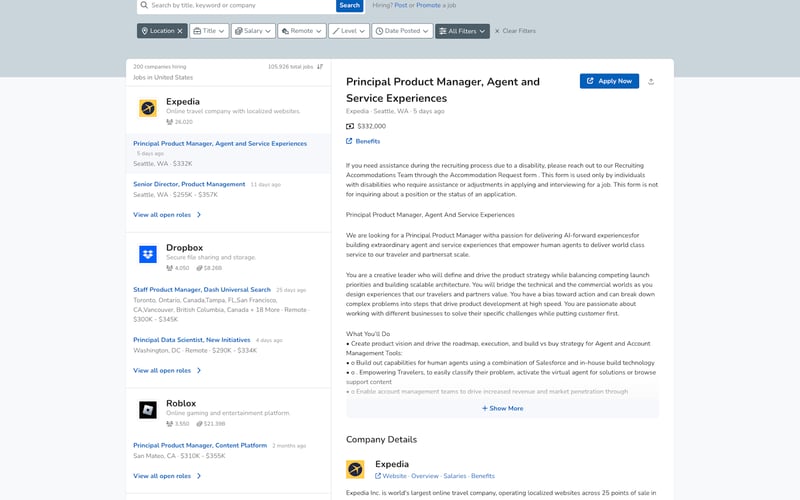Open the Benefits link under salary

point(363,141)
